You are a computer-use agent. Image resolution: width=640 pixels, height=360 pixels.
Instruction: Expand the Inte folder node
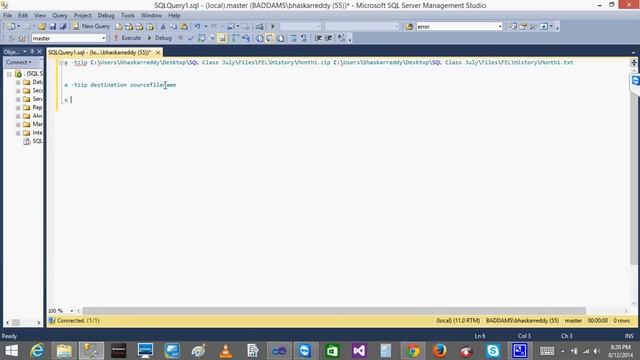point(18,133)
